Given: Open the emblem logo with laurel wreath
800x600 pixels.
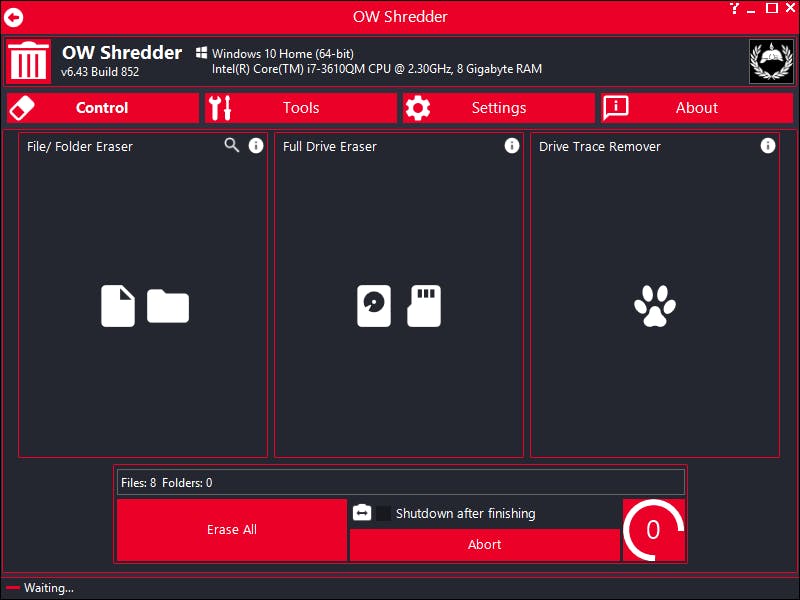Looking at the screenshot, I should coord(771,61).
